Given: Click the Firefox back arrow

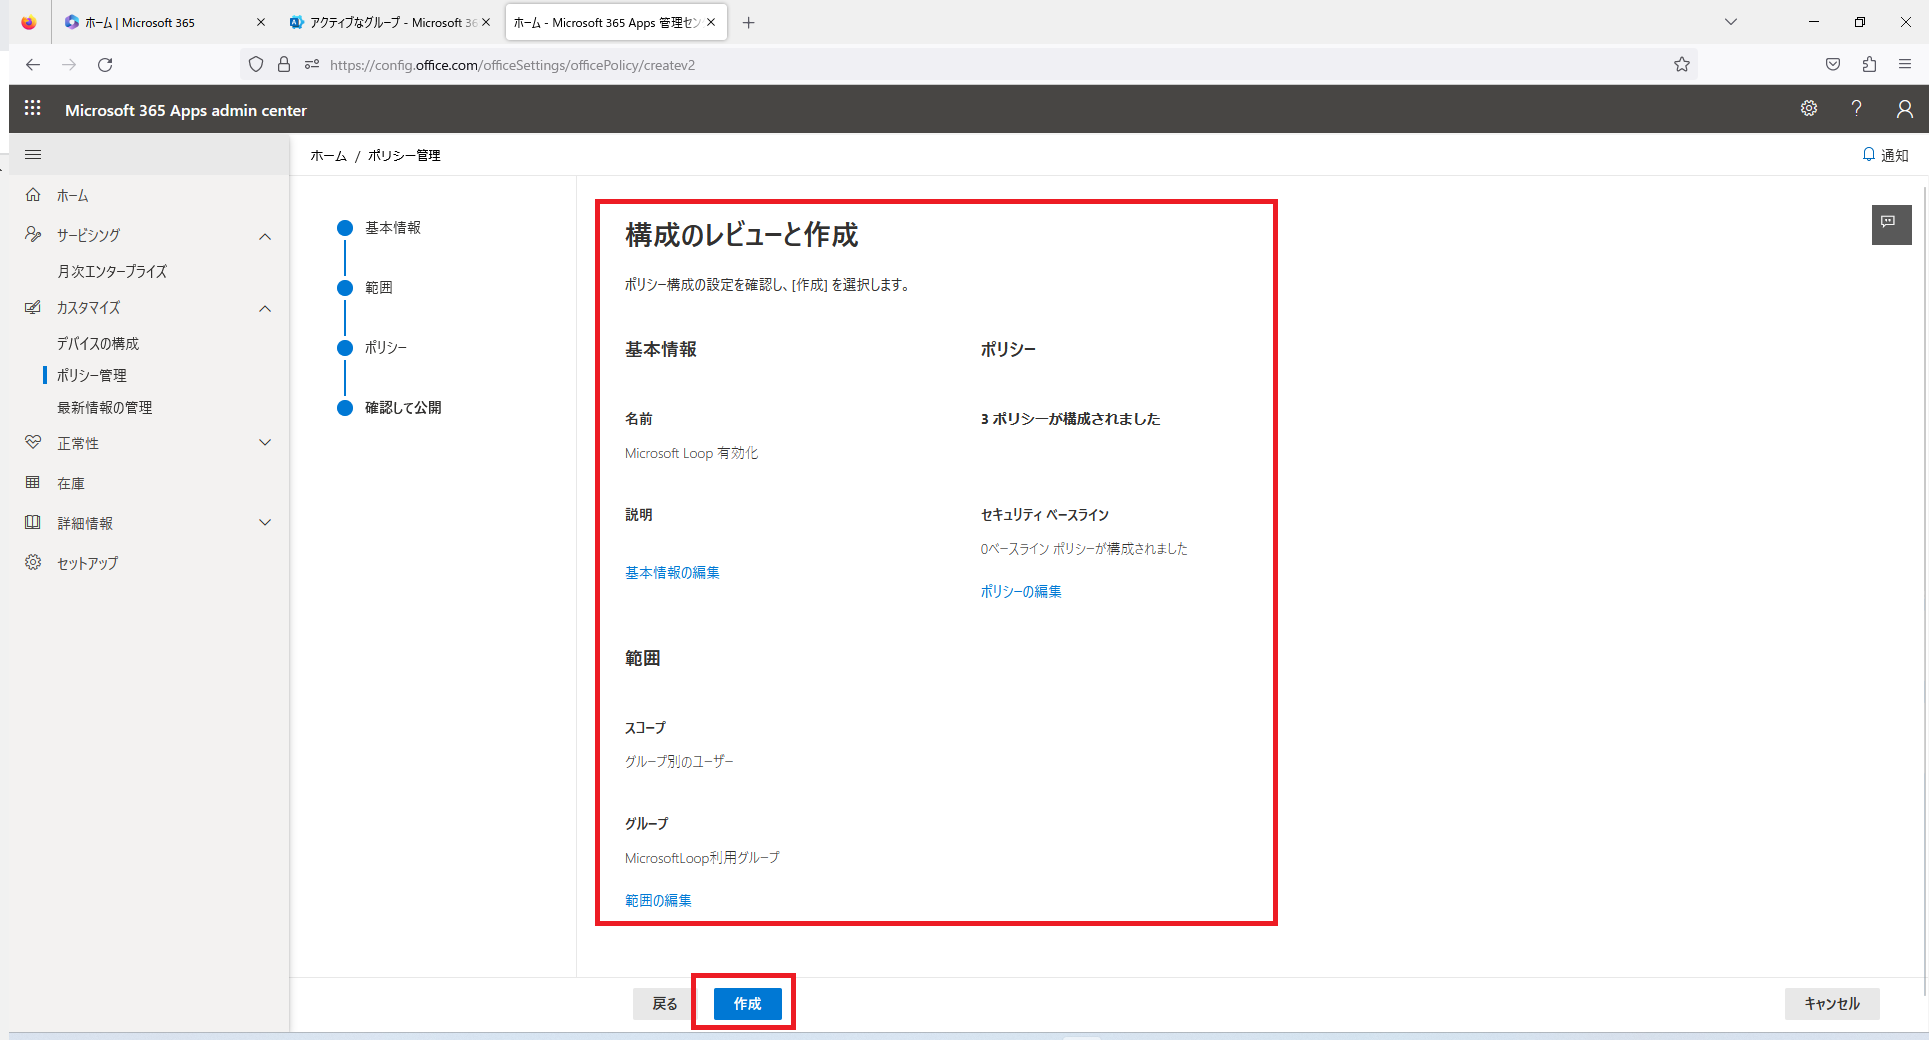Looking at the screenshot, I should tap(33, 64).
